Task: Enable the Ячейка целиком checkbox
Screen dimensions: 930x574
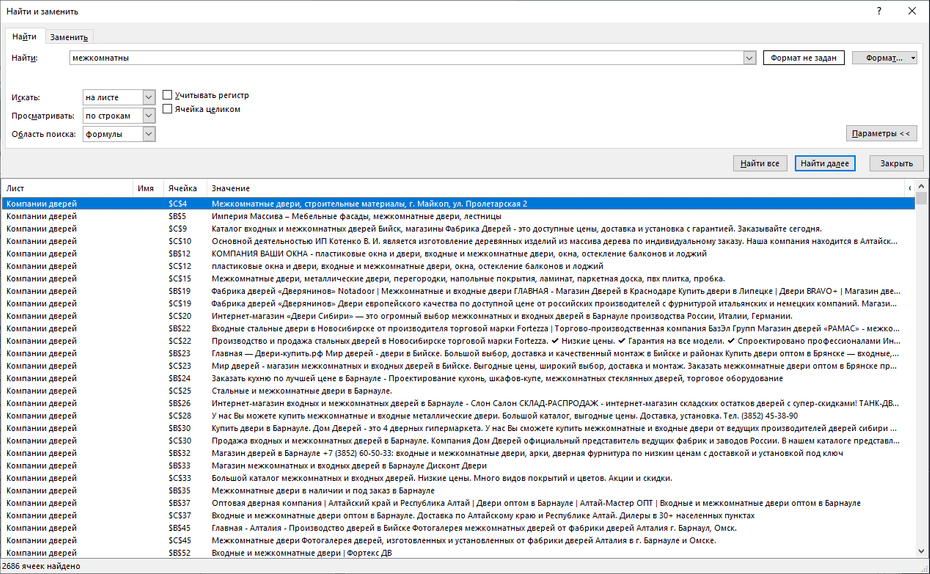Action: pyautogui.click(x=167, y=109)
